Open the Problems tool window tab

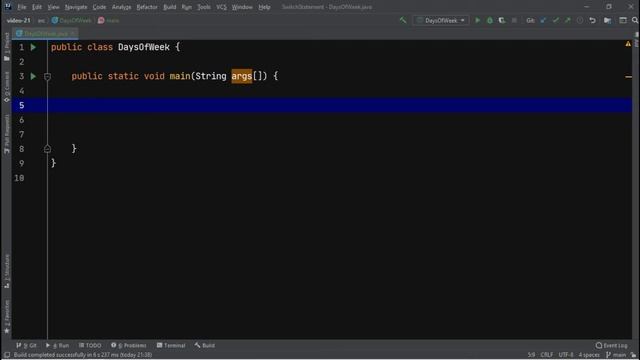click(x=129, y=346)
